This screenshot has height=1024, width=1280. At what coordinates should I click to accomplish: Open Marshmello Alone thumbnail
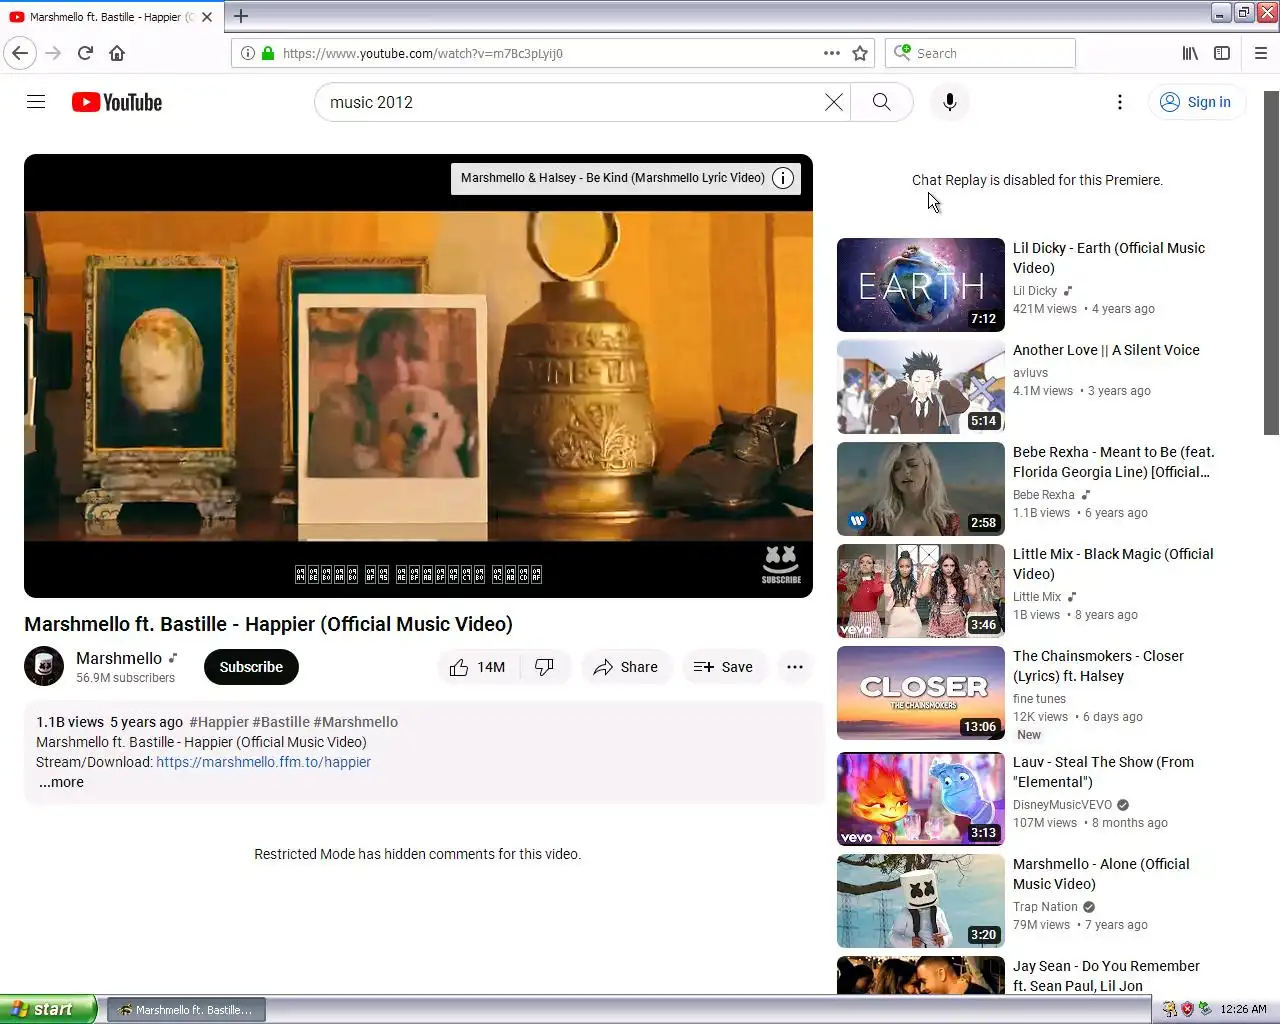point(921,901)
